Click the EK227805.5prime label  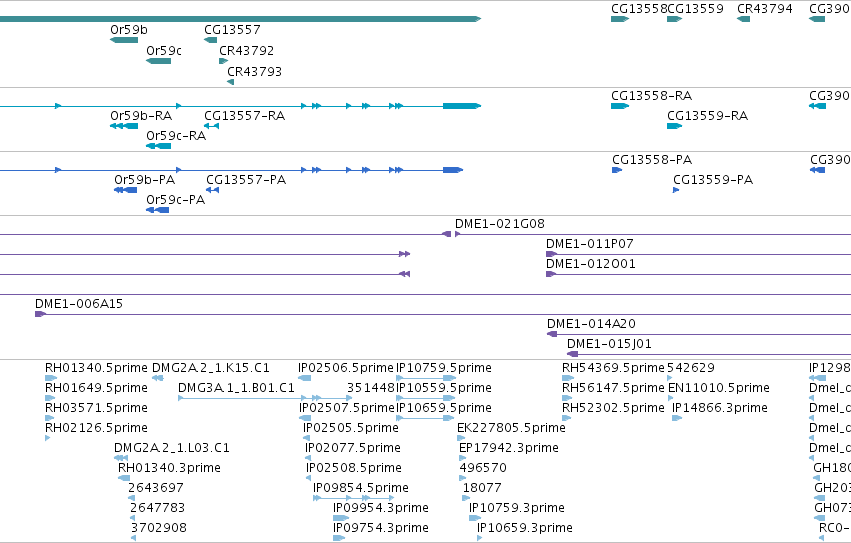click(511, 428)
